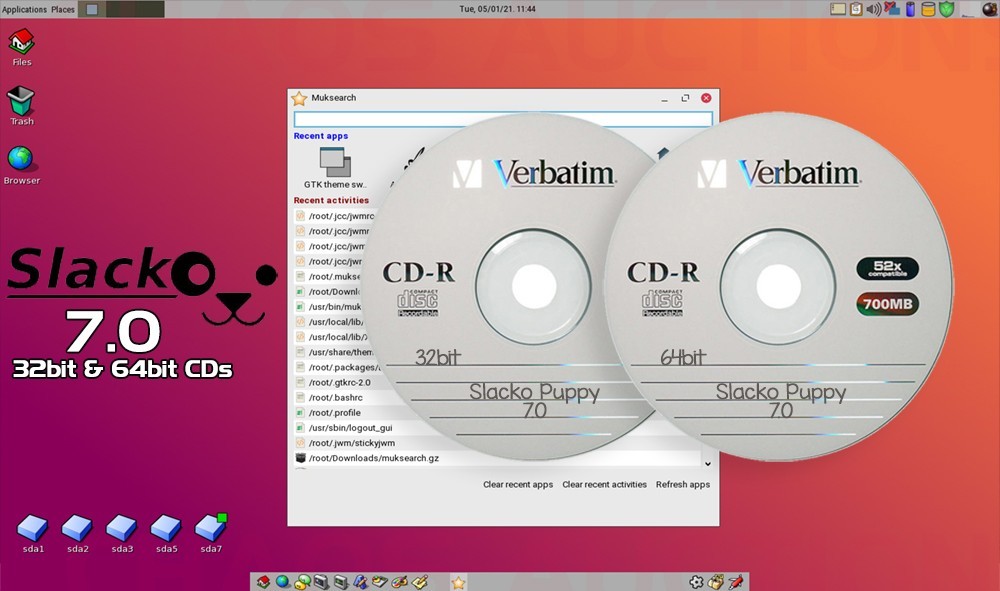Open the settings gear icon in bottom tray
The width and height of the screenshot is (1000, 591).
[696, 581]
